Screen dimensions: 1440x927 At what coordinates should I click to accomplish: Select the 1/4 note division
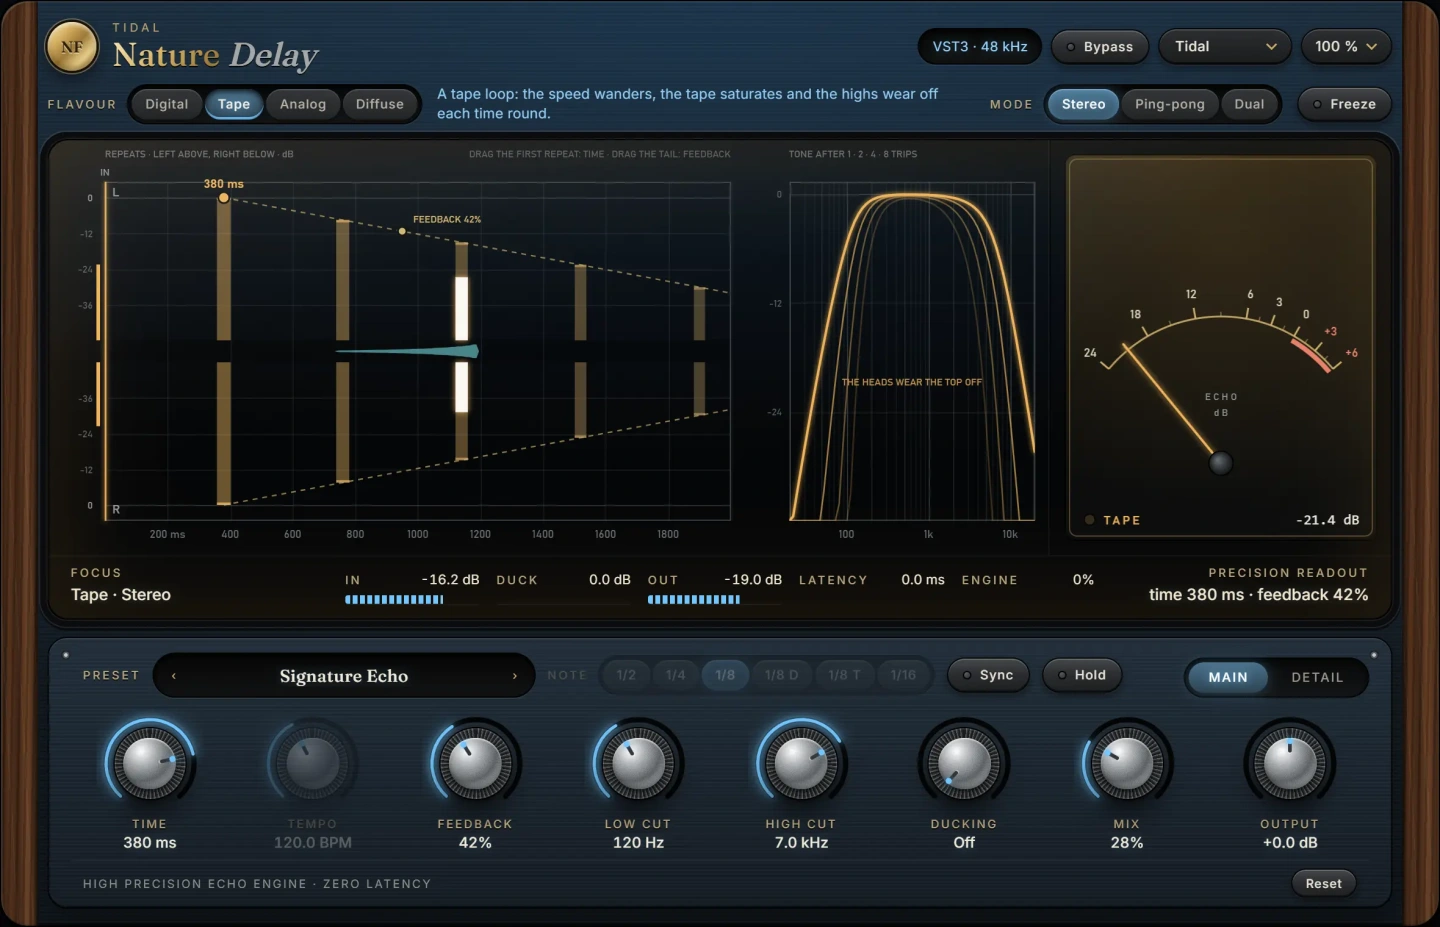tap(676, 675)
